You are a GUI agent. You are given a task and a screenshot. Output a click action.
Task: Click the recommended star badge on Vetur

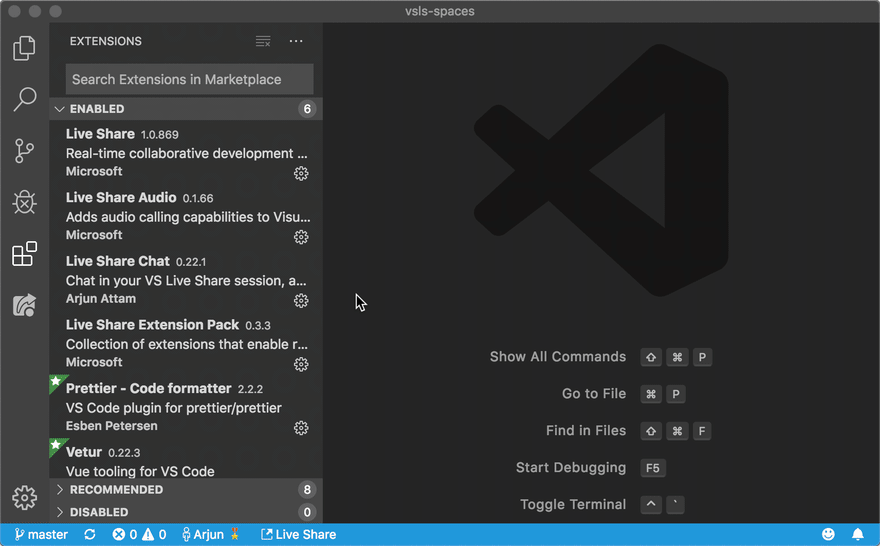pyautogui.click(x=56, y=445)
